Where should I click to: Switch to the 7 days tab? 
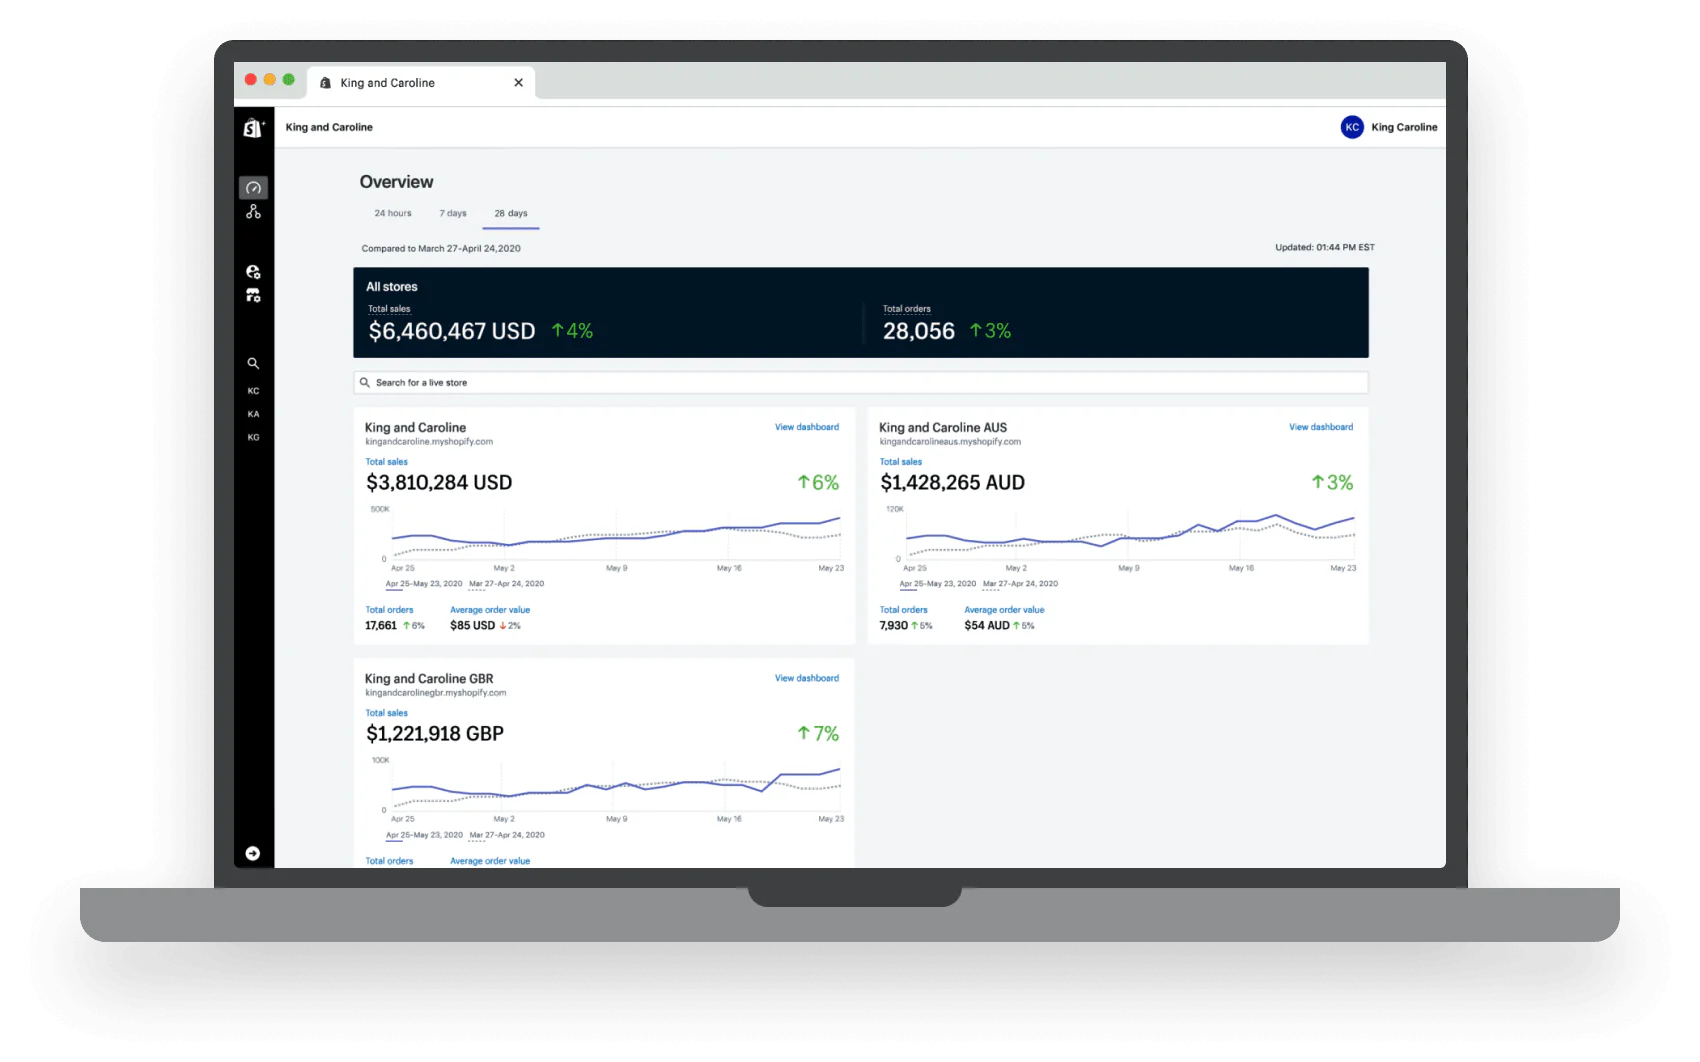click(453, 213)
